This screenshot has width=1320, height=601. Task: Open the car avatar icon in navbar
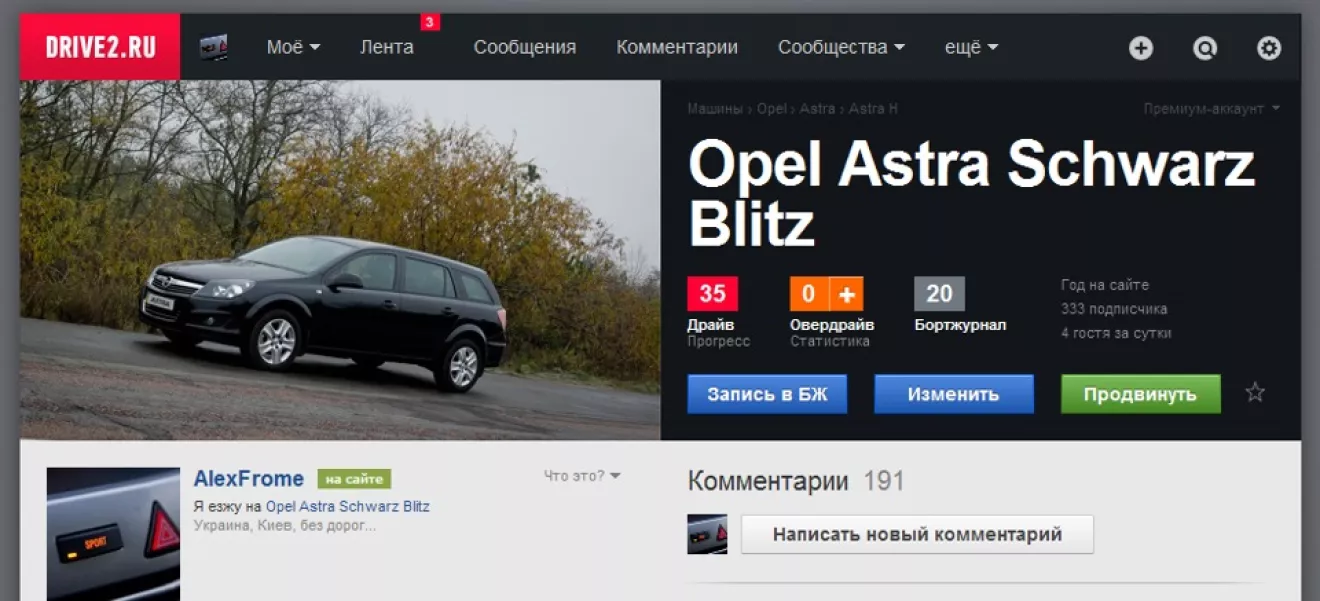click(214, 47)
